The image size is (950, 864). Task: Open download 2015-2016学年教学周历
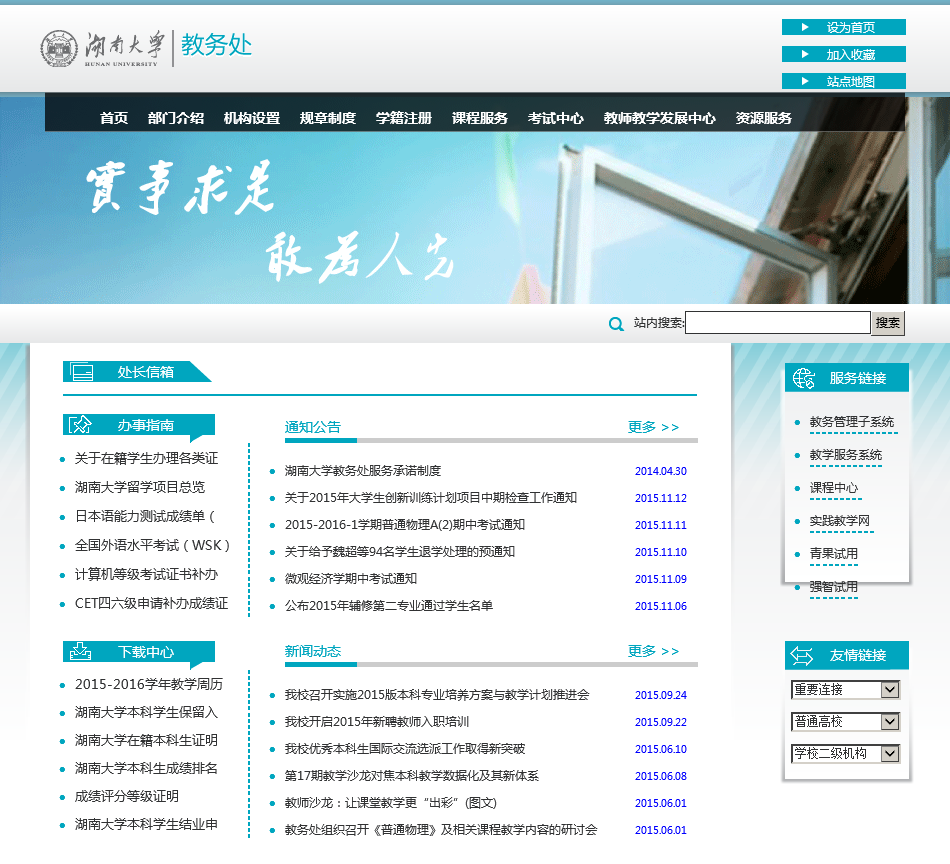pyautogui.click(x=148, y=685)
